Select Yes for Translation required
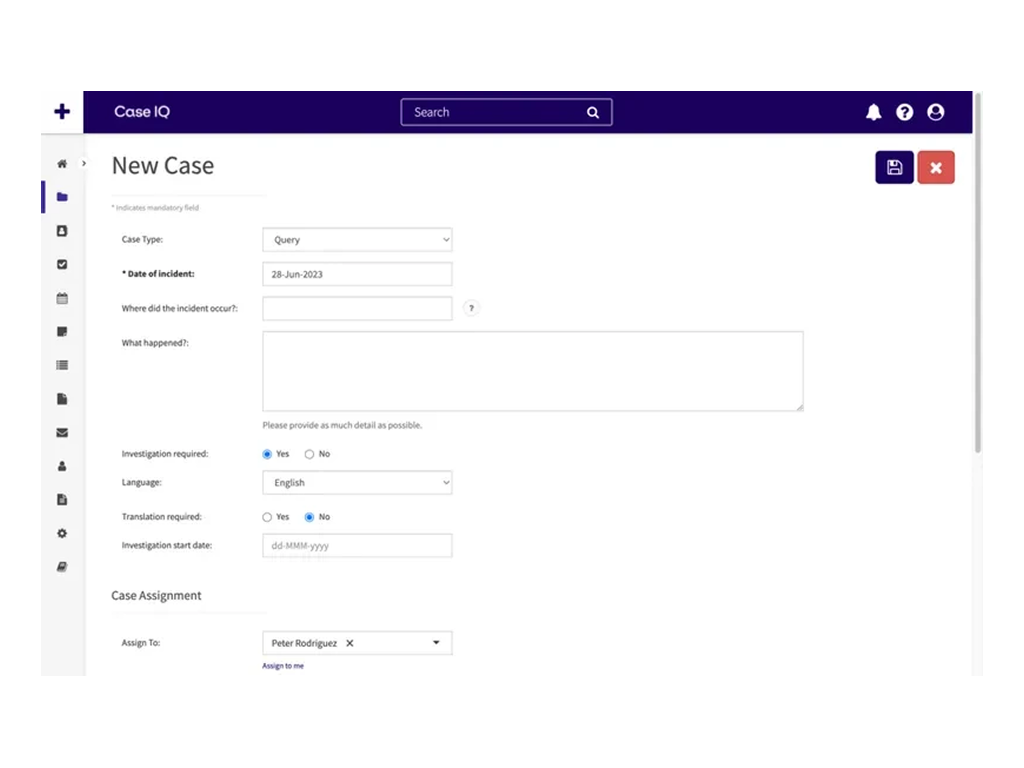Image resolution: width=1024 pixels, height=768 pixels. [x=267, y=517]
